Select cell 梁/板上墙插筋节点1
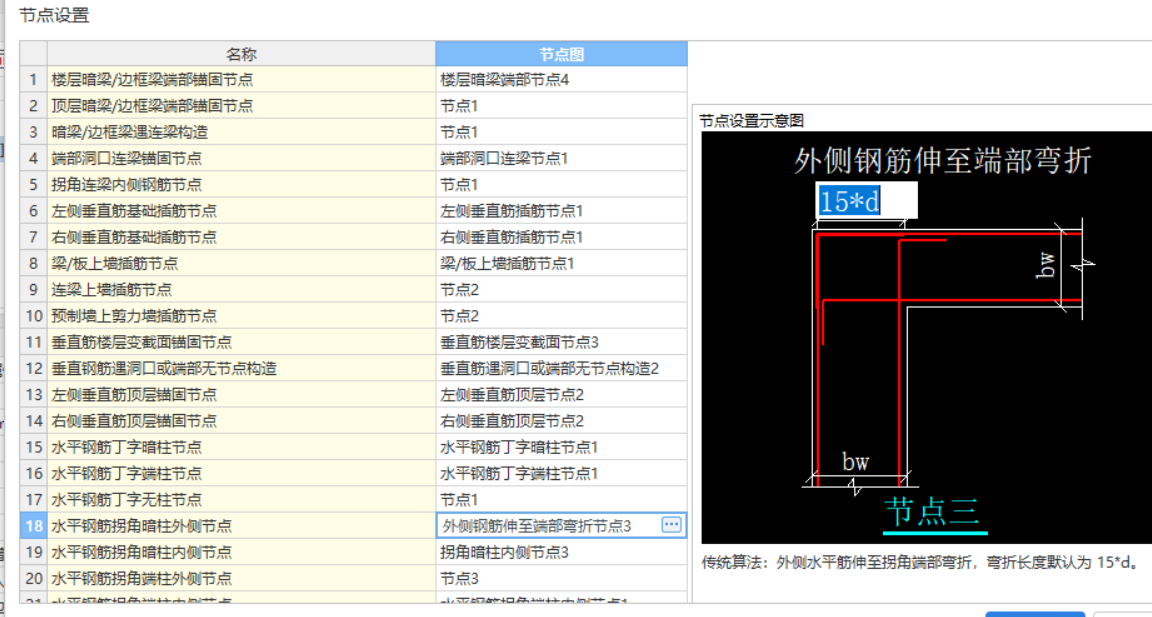 [561, 263]
